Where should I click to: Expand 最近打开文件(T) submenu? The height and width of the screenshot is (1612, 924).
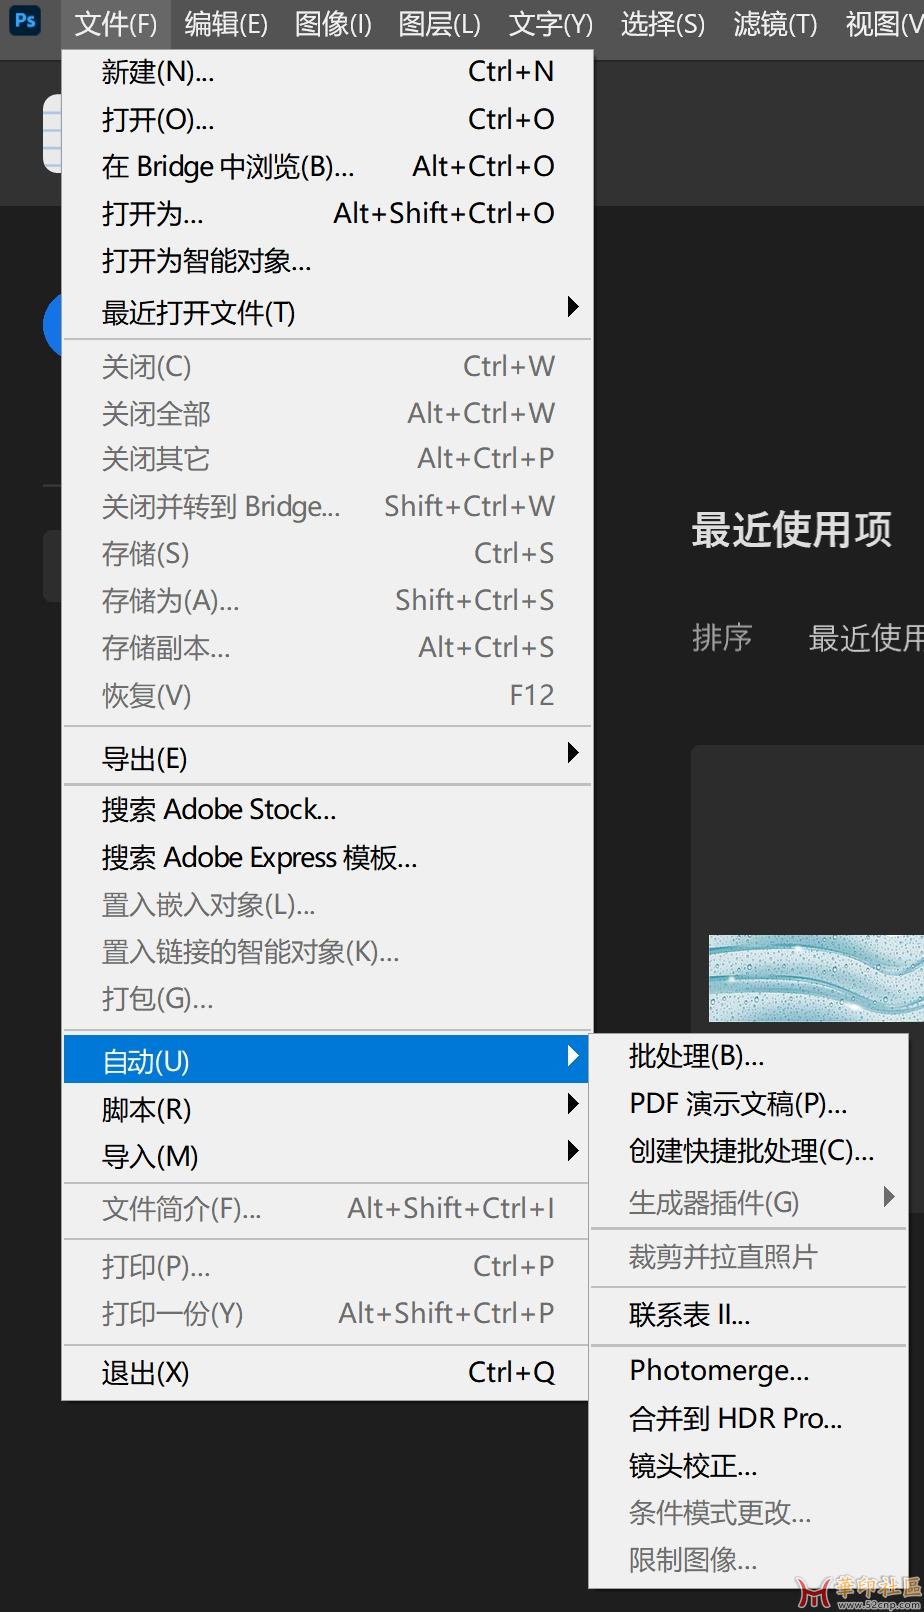(328, 312)
